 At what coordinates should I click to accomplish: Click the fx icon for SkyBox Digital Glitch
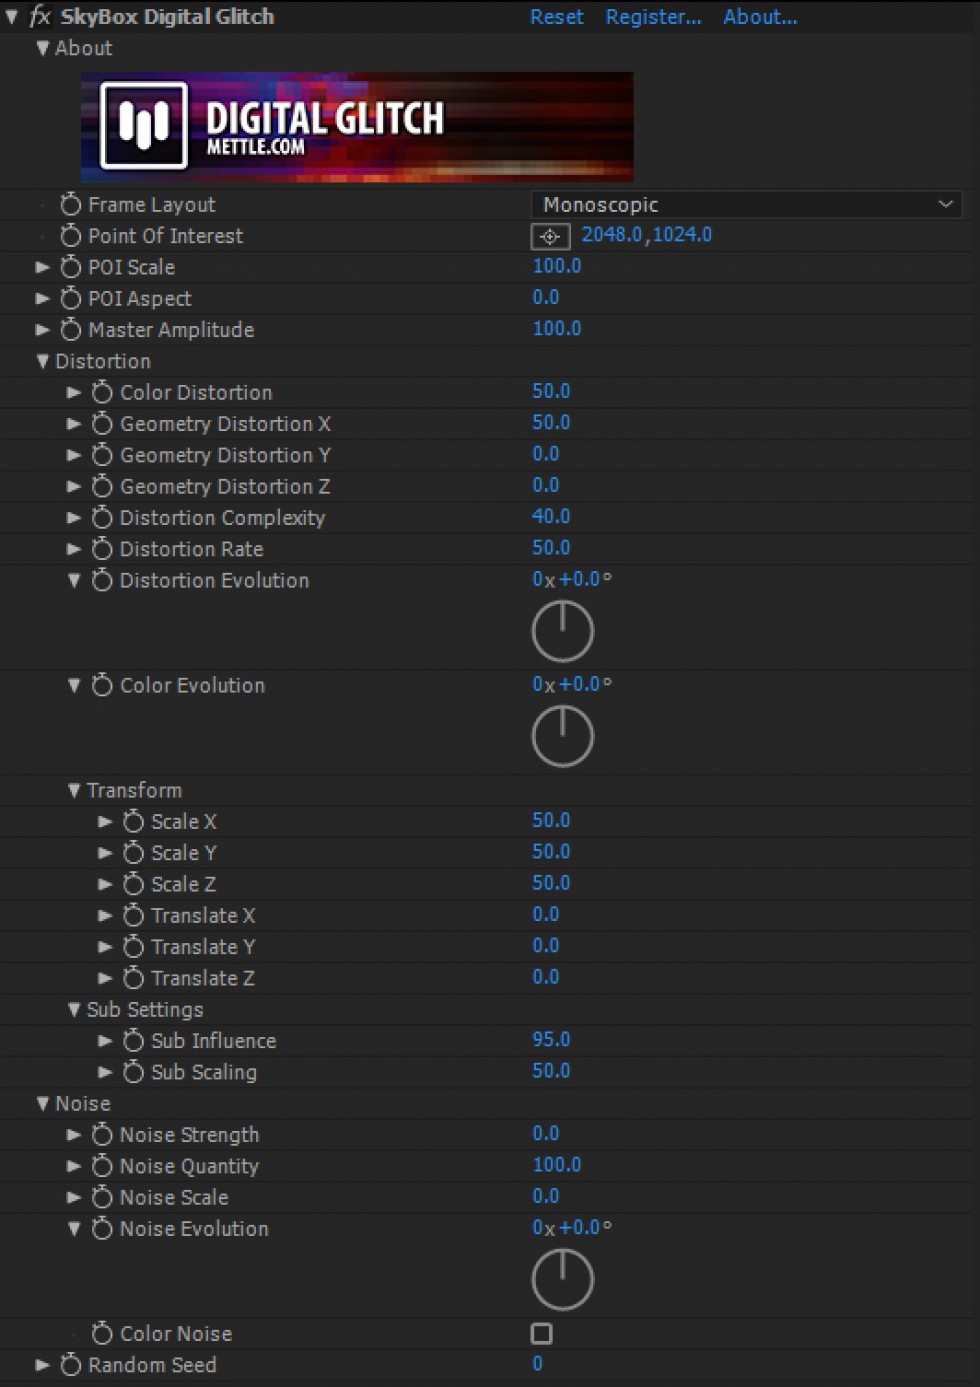(x=40, y=16)
